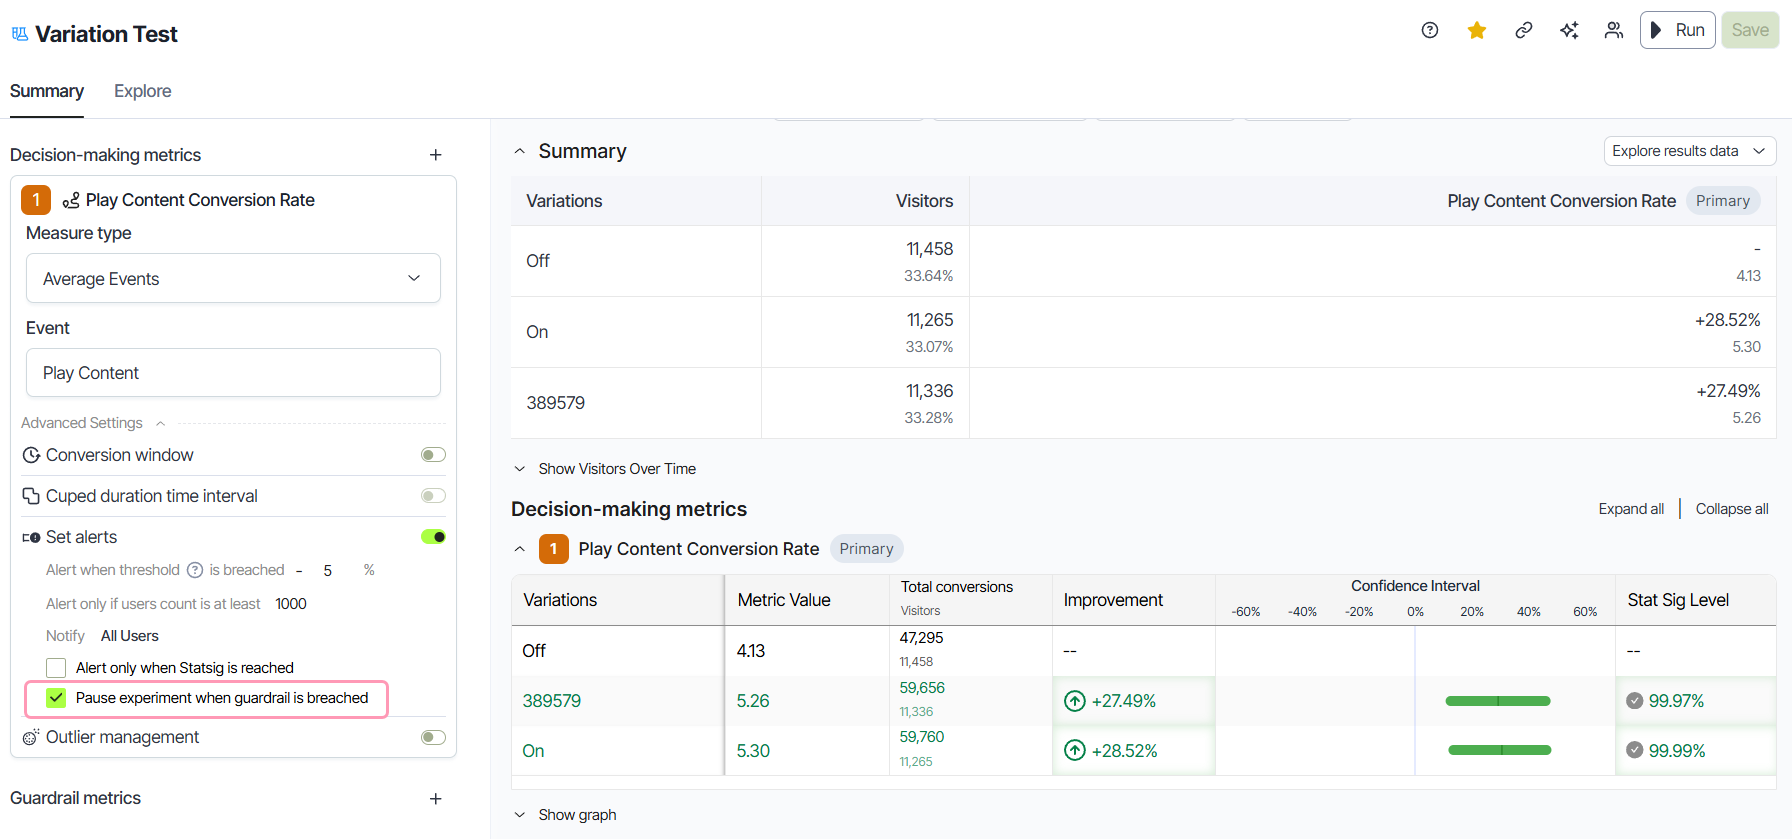The image size is (1792, 839).
Task: Copy link using the chain icon
Action: tap(1523, 30)
